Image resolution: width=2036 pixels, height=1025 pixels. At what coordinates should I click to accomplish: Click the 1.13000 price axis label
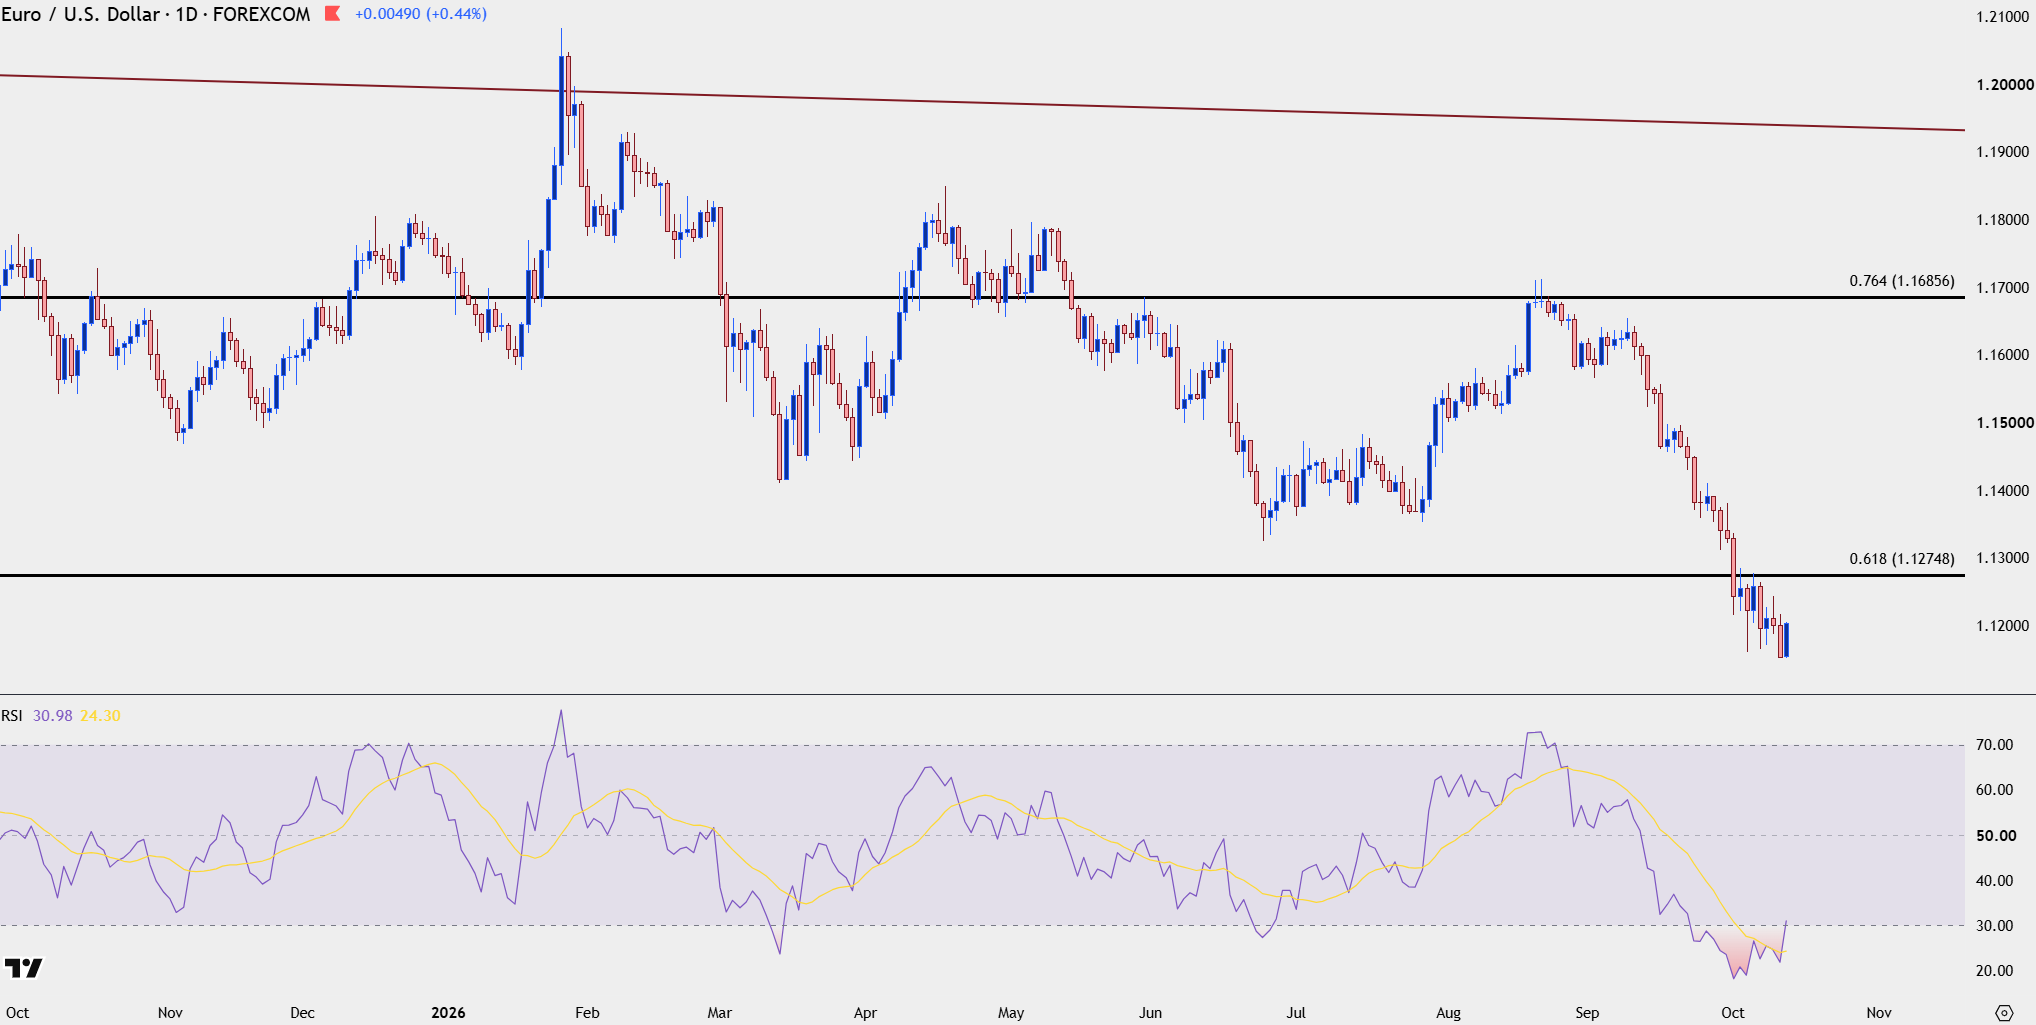(x=2003, y=558)
